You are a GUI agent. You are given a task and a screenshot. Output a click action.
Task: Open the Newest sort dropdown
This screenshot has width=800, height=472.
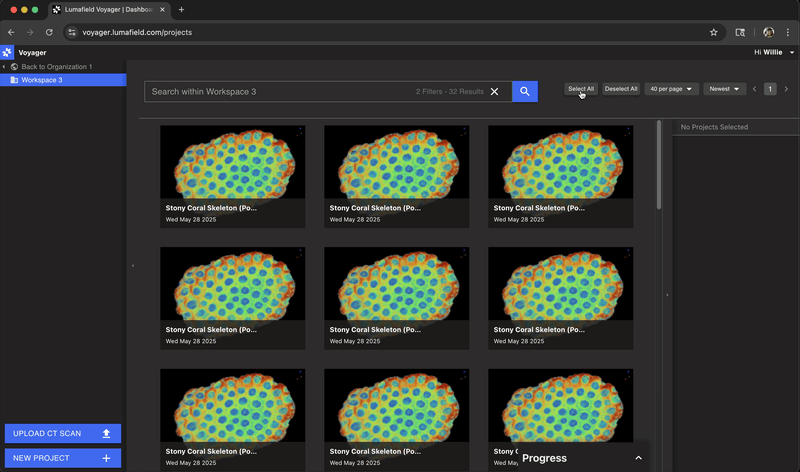coord(724,89)
